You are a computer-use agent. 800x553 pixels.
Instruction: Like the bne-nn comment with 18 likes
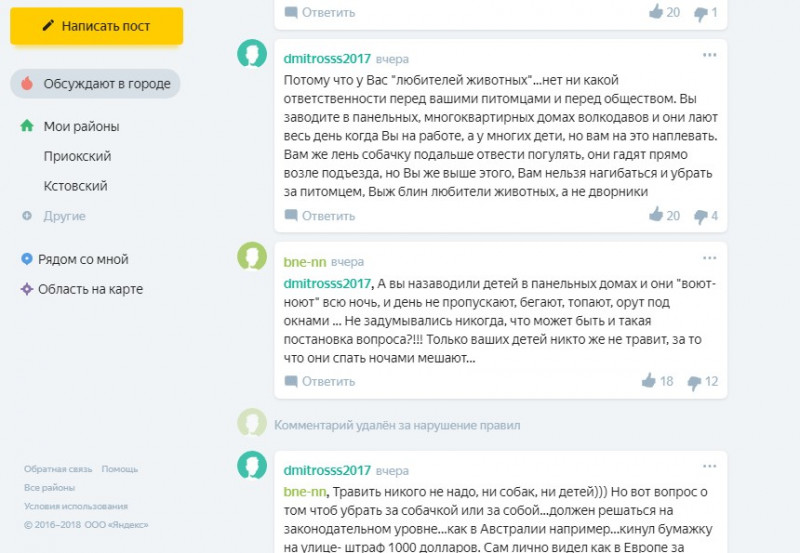649,381
